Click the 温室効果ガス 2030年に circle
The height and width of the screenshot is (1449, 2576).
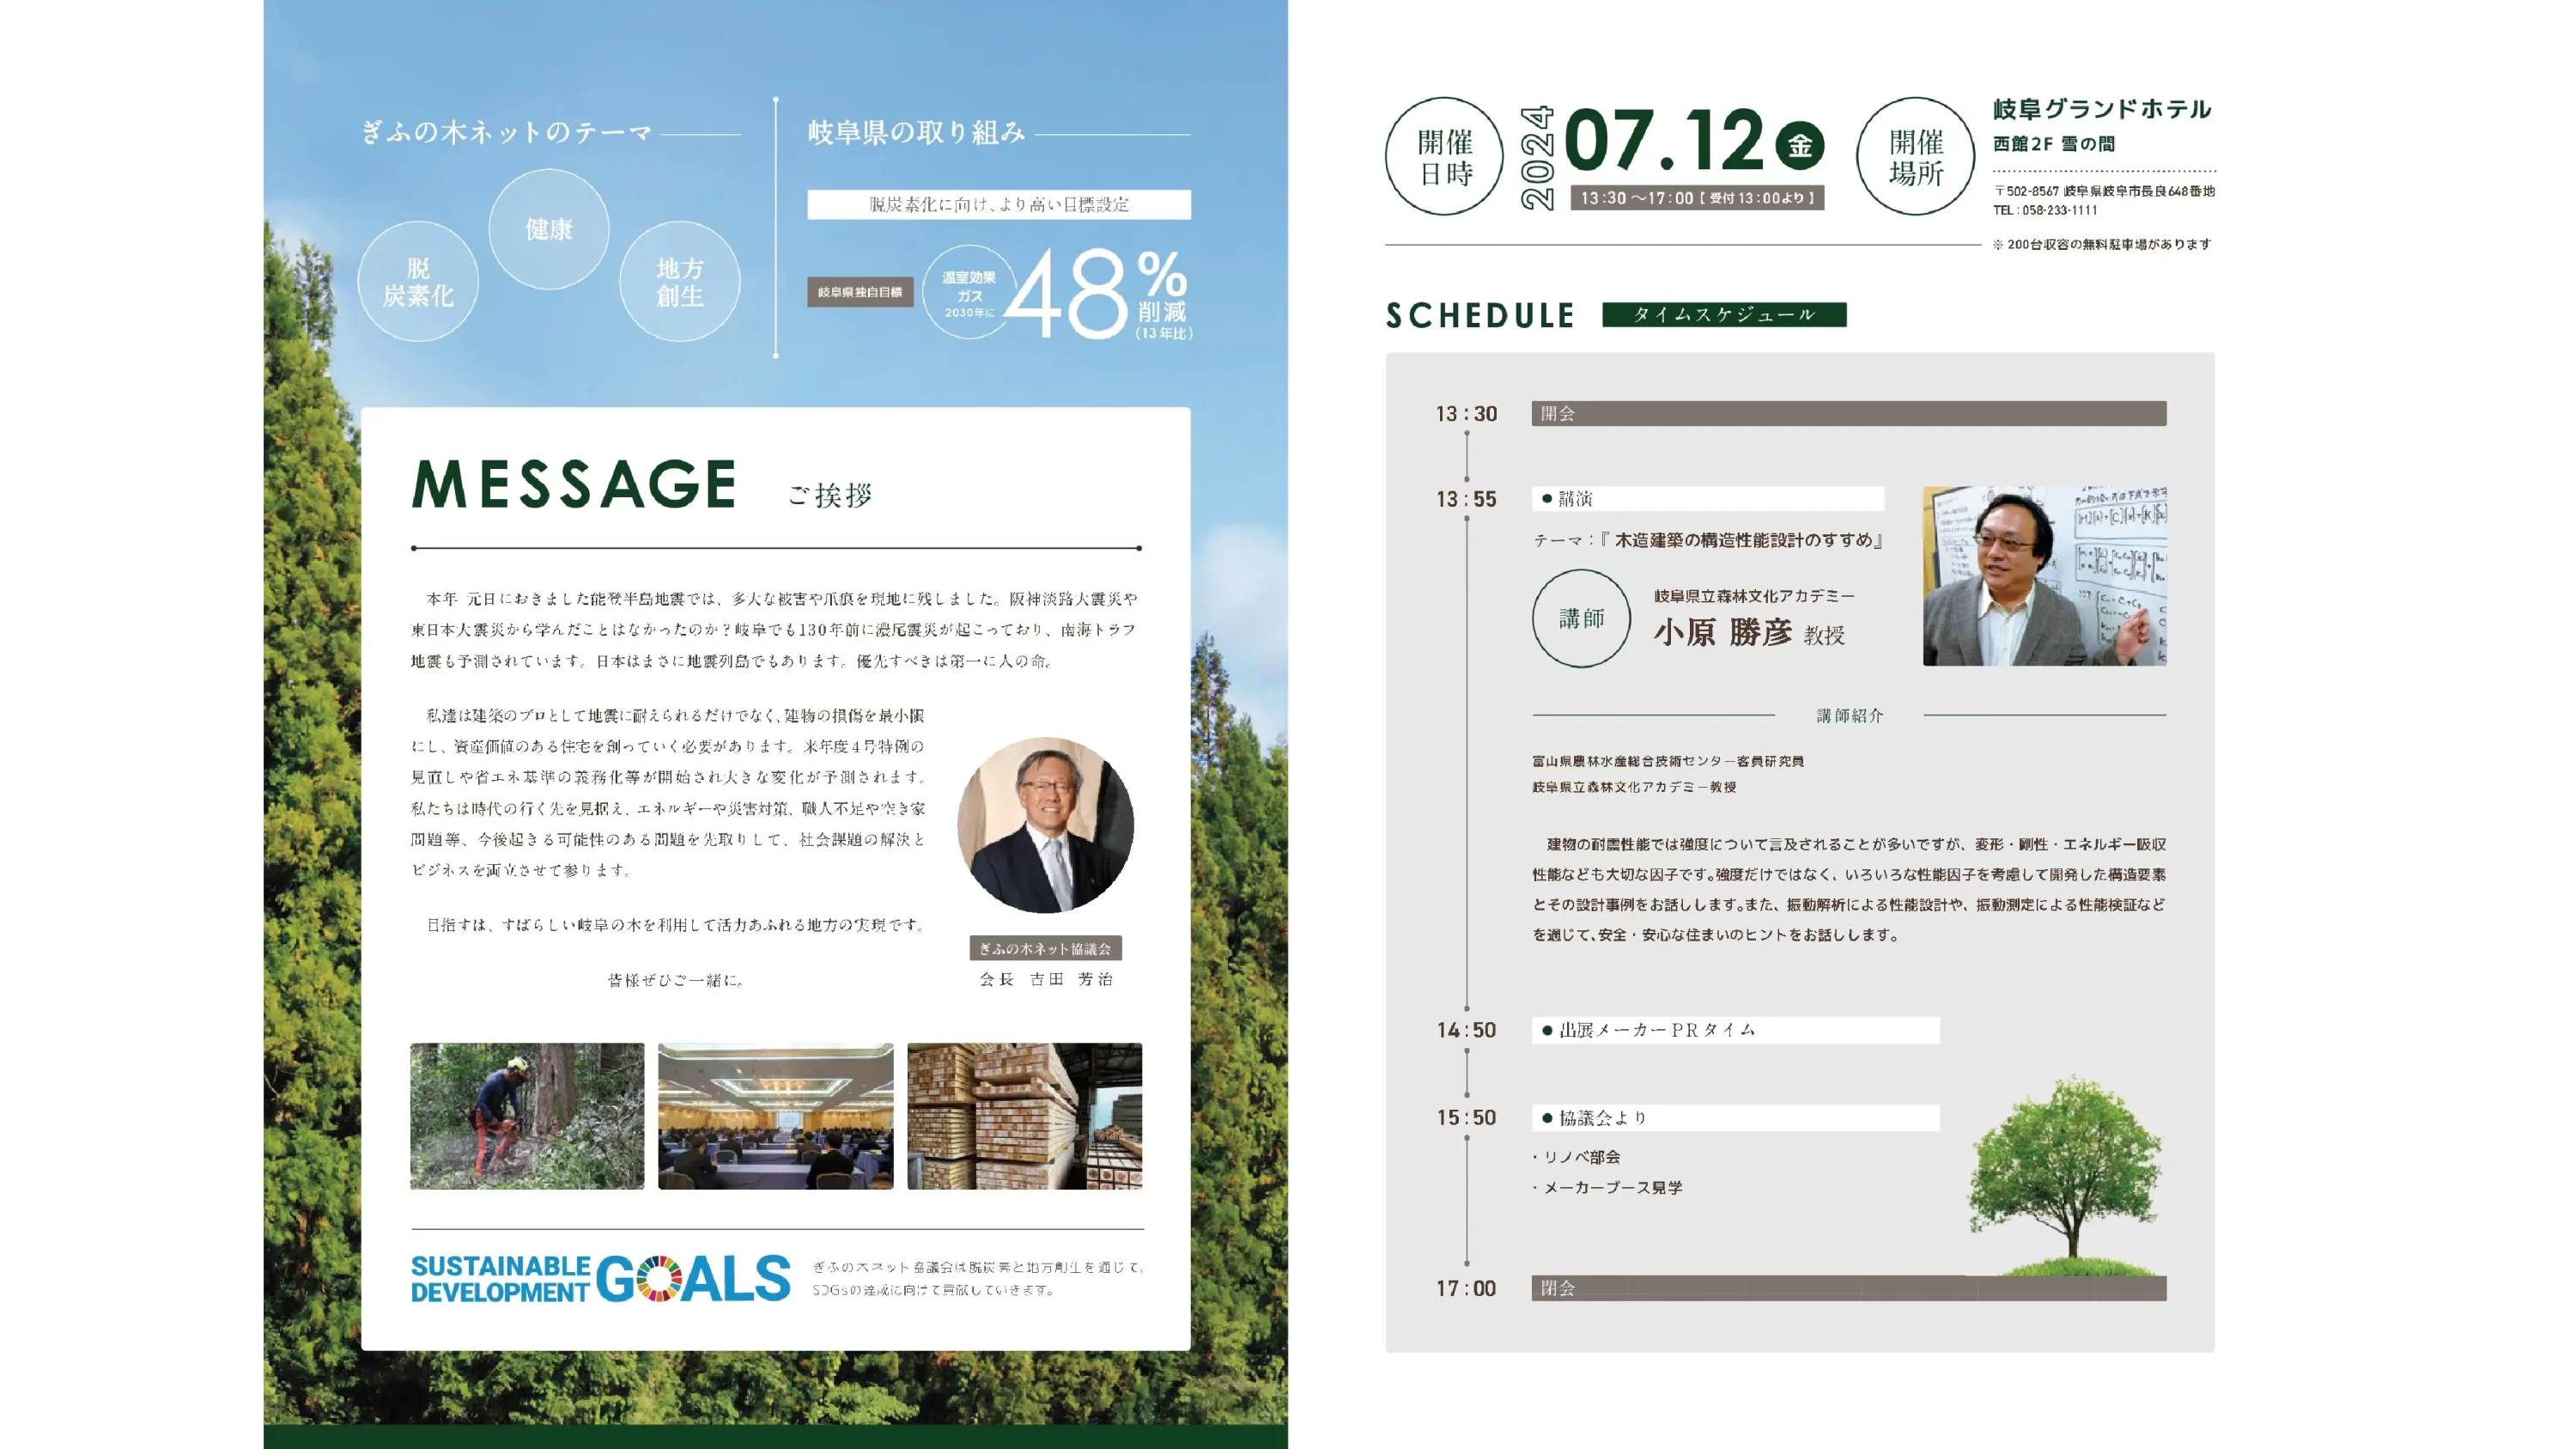point(969,292)
